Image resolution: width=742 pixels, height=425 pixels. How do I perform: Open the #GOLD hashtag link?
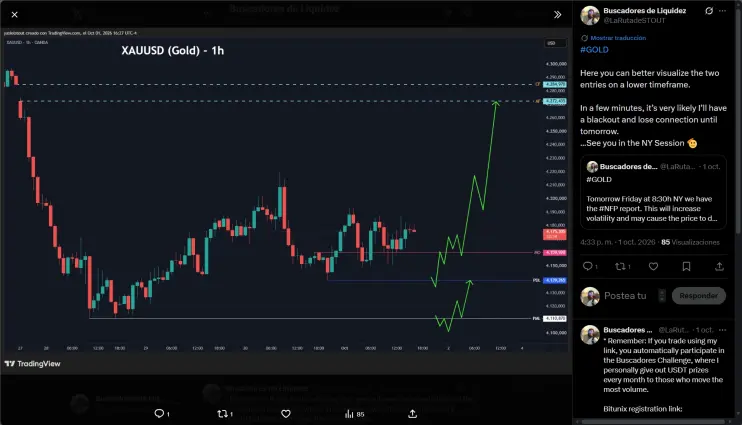click(594, 50)
